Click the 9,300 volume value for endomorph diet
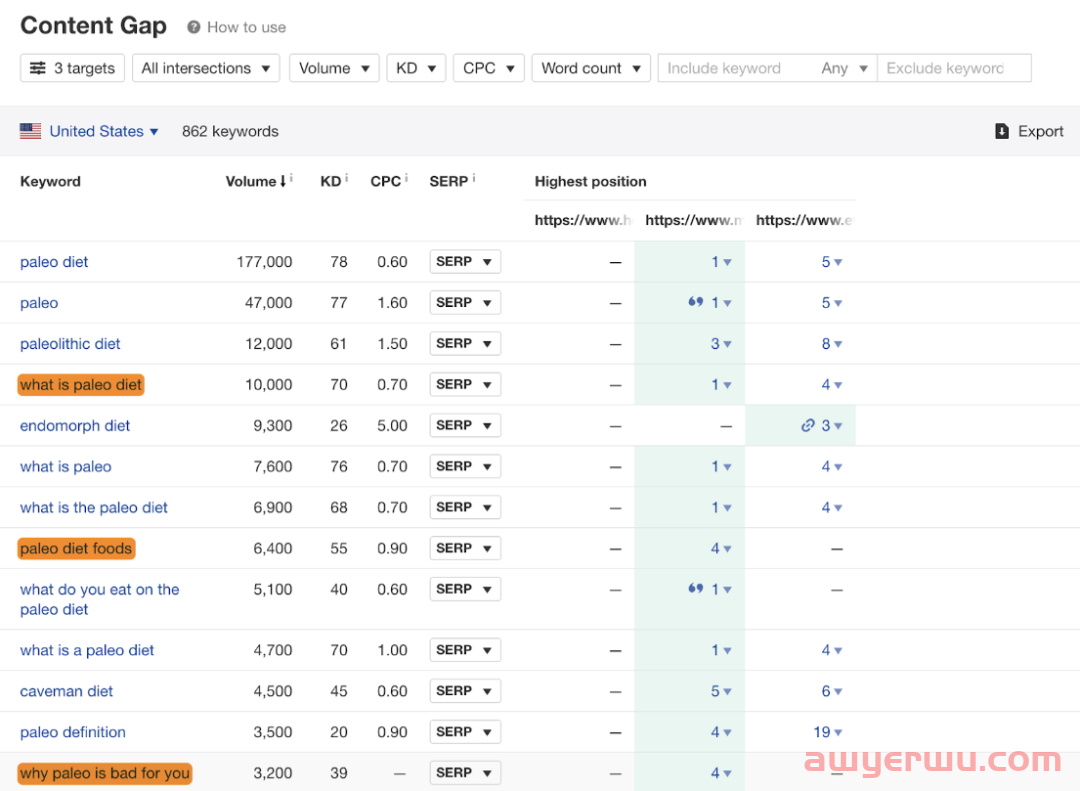 click(x=273, y=426)
